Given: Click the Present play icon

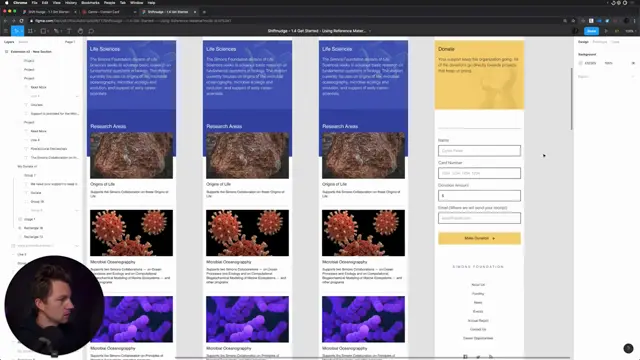Looking at the screenshot, I should (606, 31).
